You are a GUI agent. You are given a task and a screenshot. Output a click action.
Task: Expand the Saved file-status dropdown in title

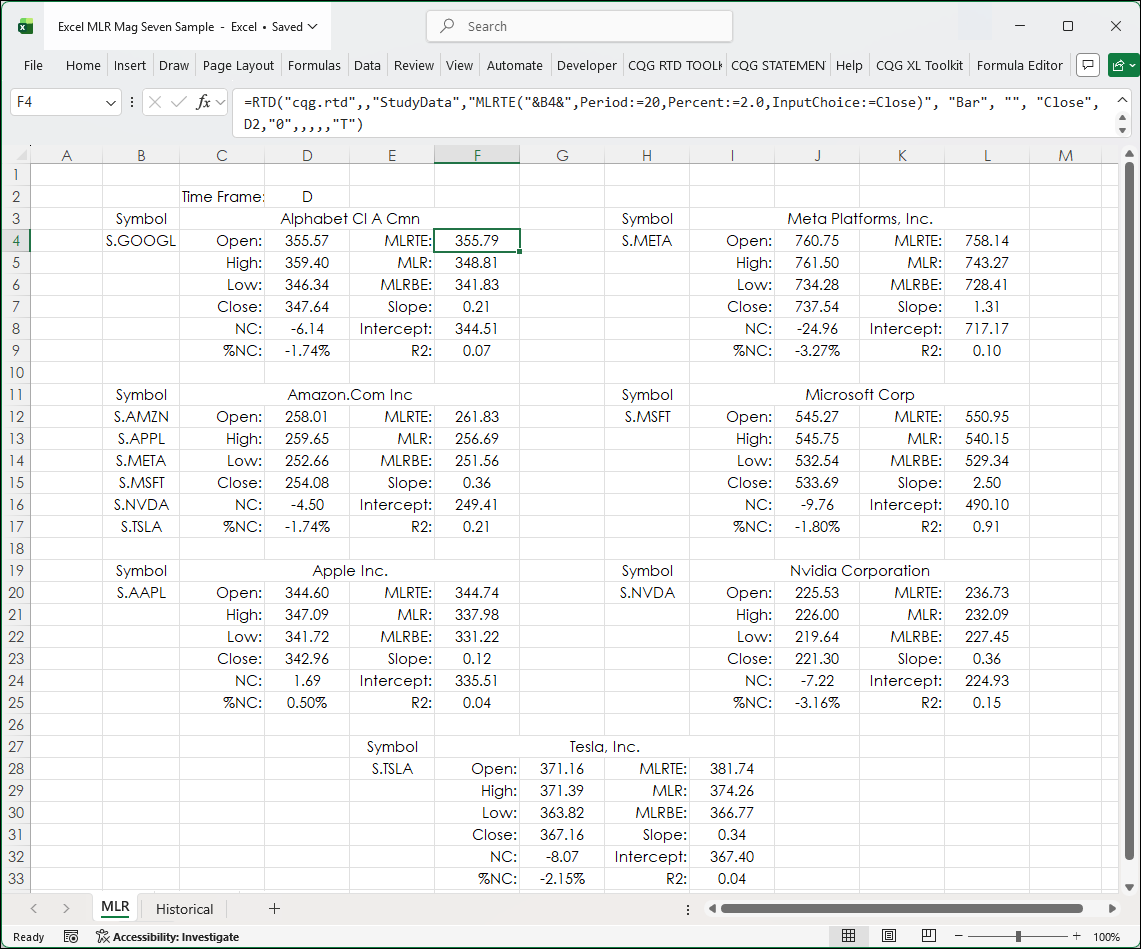(x=313, y=27)
